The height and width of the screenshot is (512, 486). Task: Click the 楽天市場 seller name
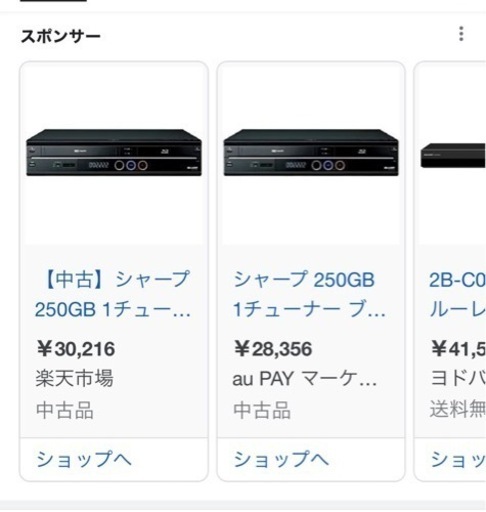coord(75,378)
